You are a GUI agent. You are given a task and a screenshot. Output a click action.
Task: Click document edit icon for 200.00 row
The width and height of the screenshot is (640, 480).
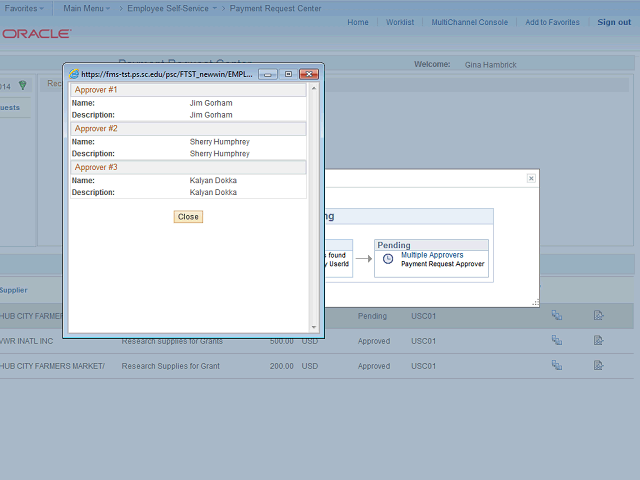(598, 366)
